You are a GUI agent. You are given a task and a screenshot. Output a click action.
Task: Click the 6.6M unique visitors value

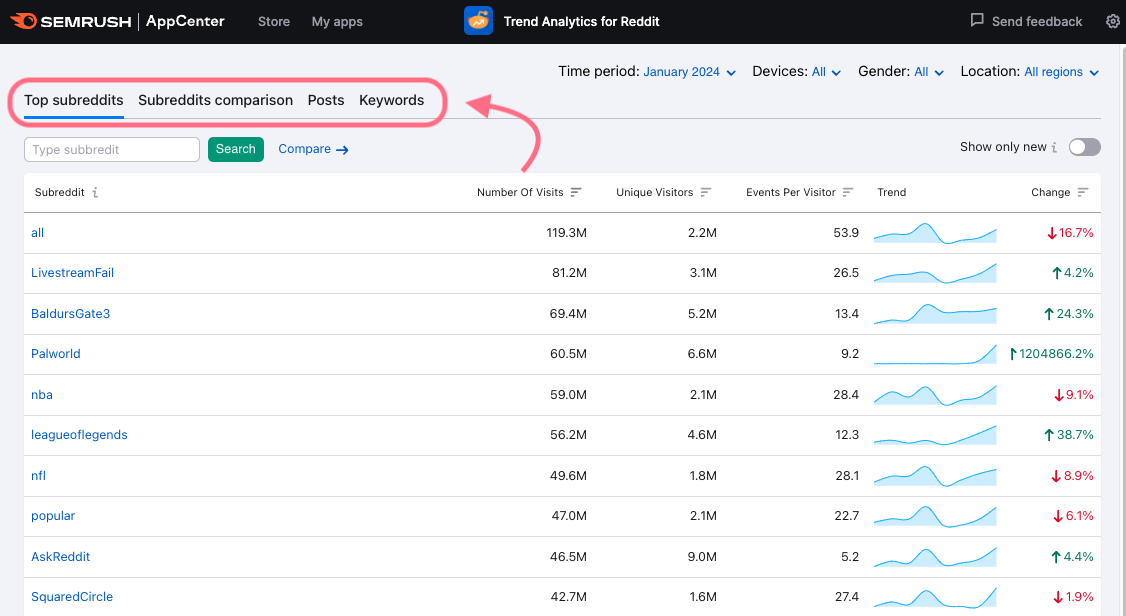[702, 354]
